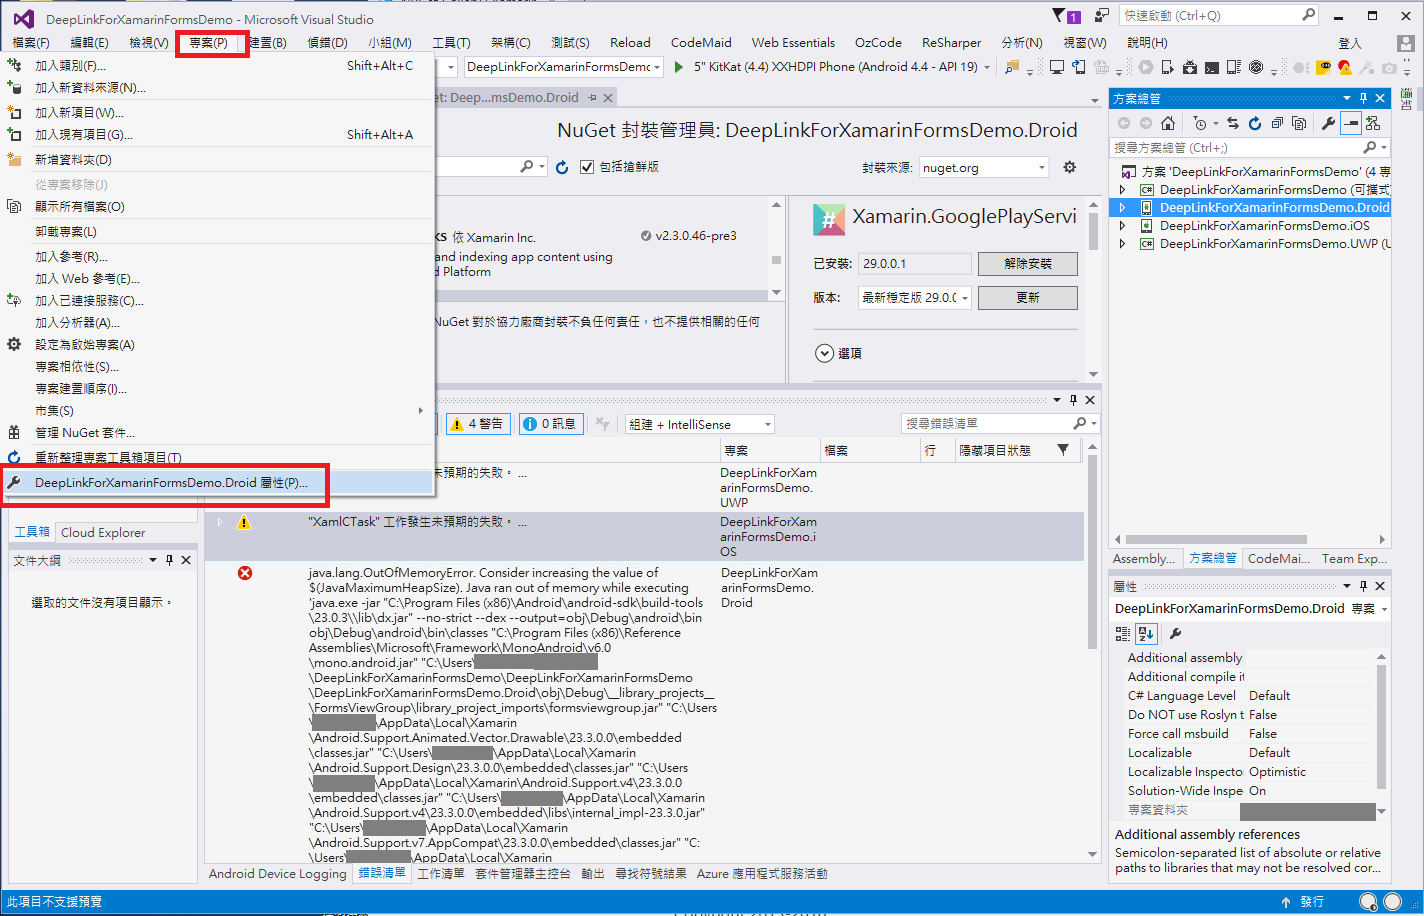The height and width of the screenshot is (916, 1424).
Task: Click the find in files toolbar icon
Action: tap(1012, 67)
